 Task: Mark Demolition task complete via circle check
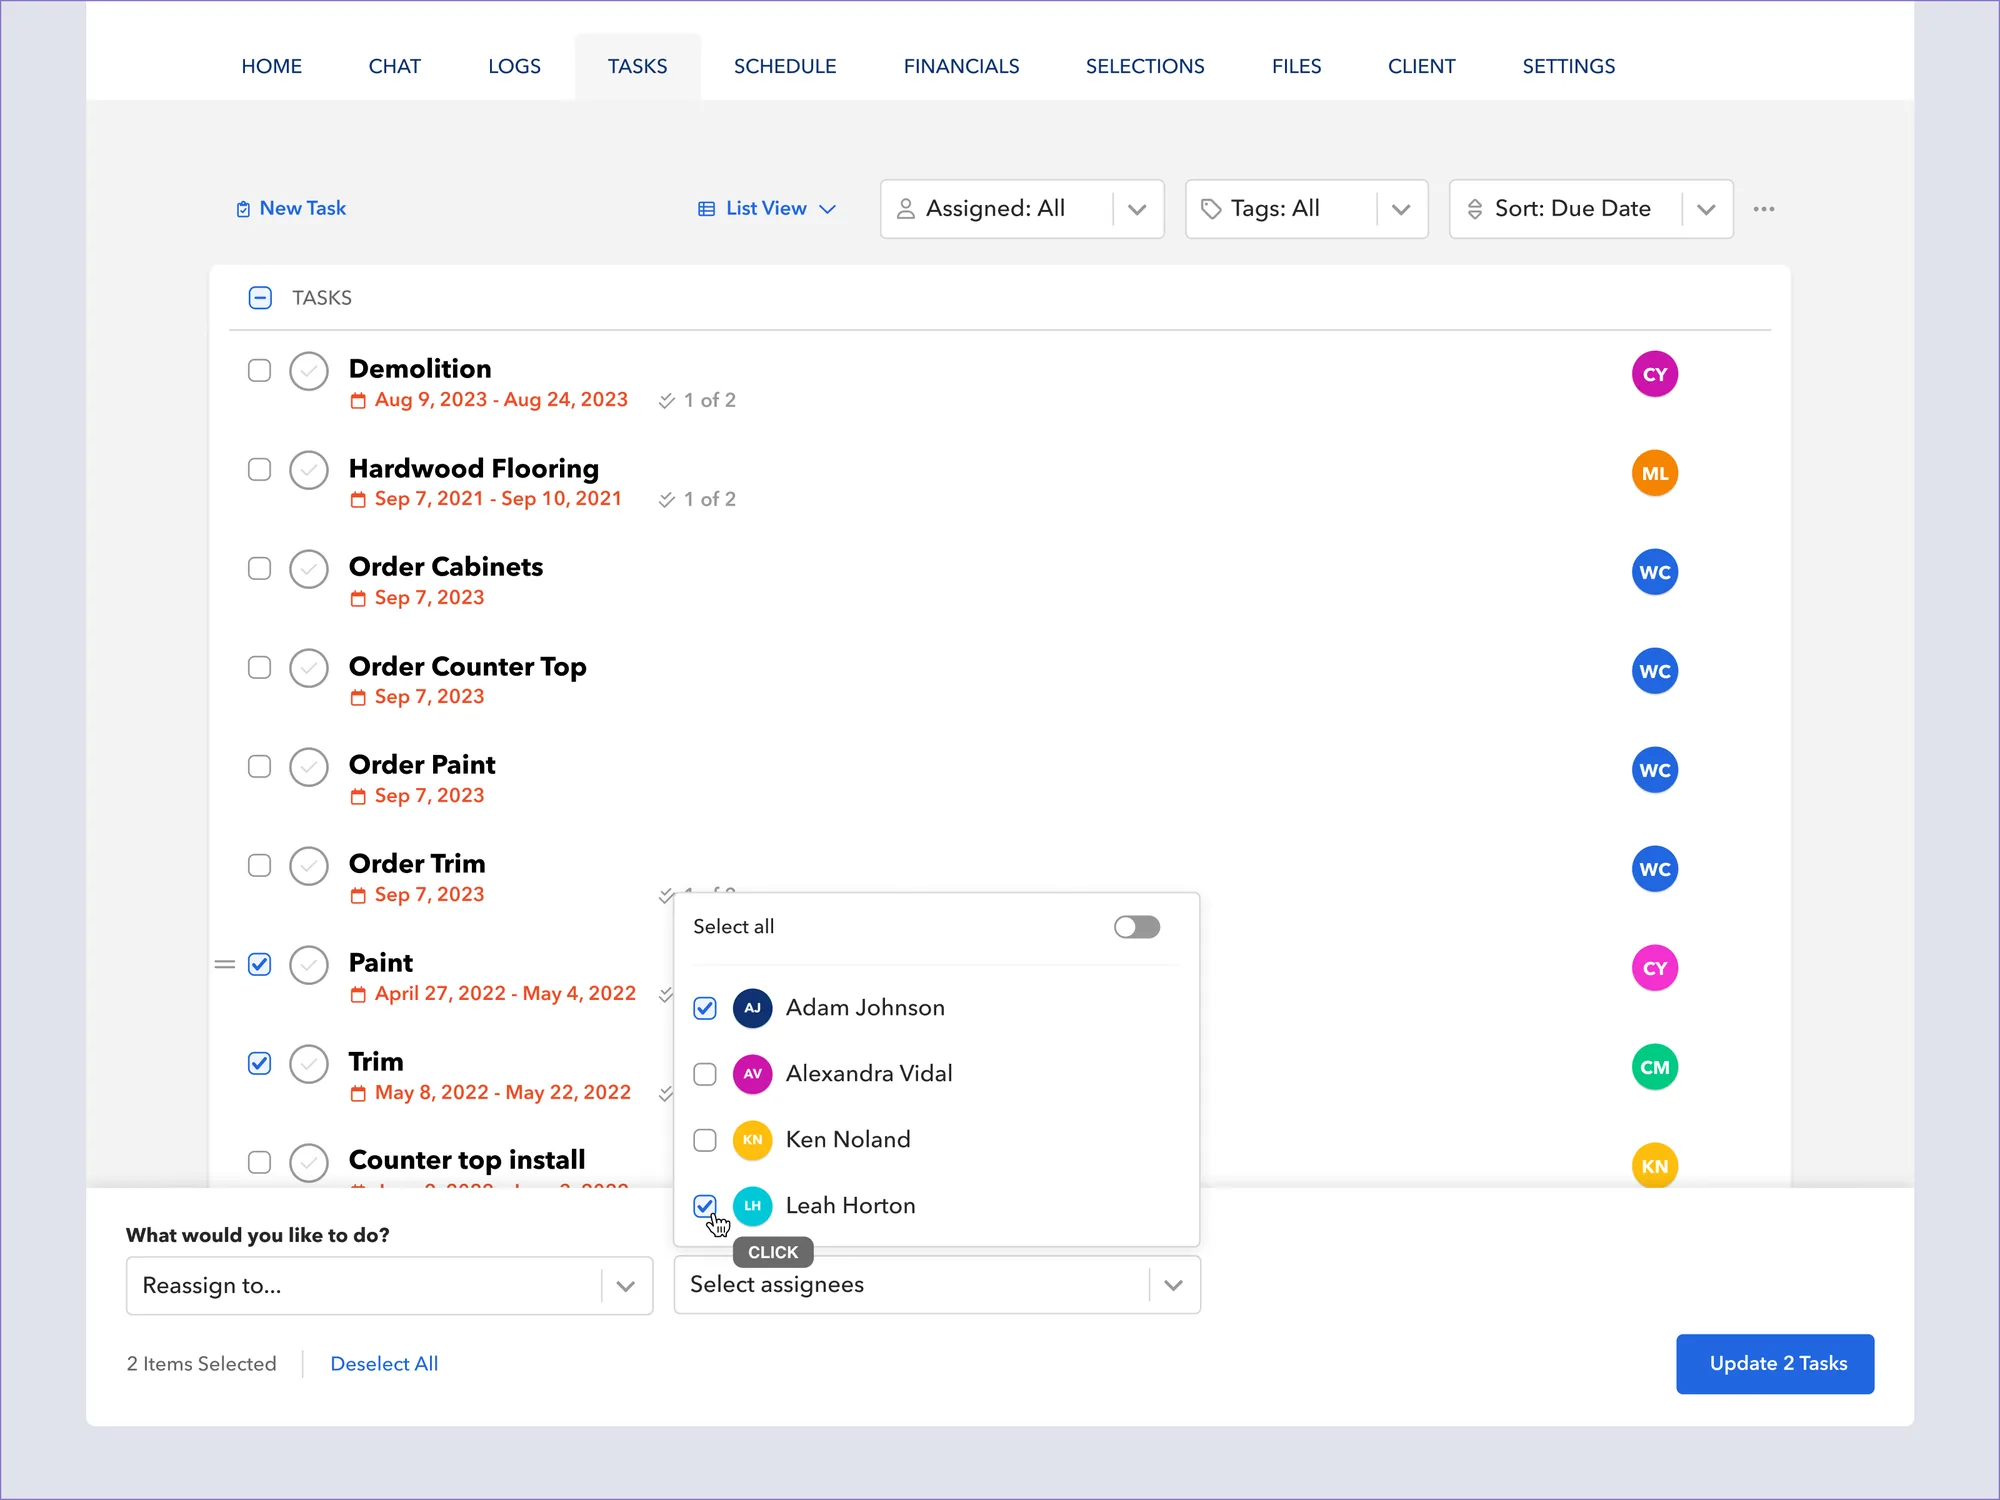(x=309, y=371)
